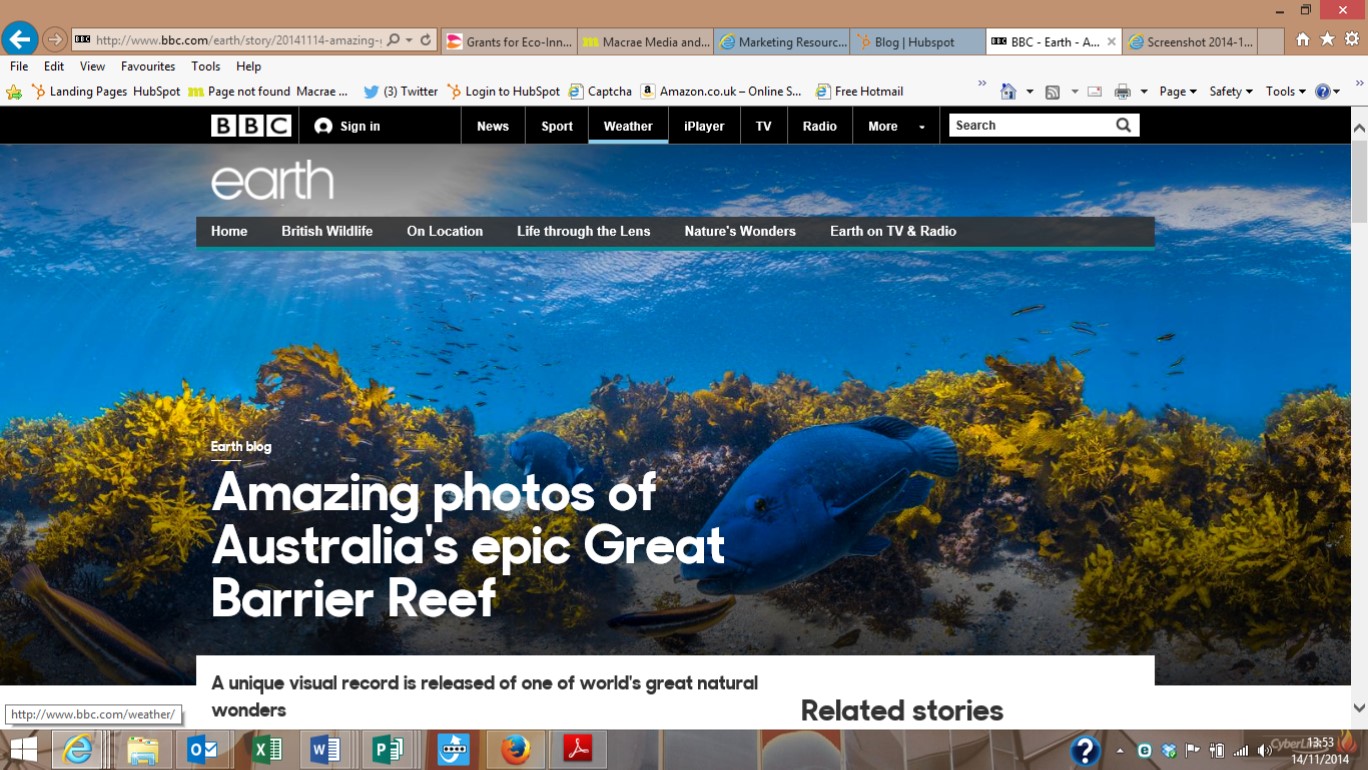Open the Page dropdown menu

tap(1178, 91)
